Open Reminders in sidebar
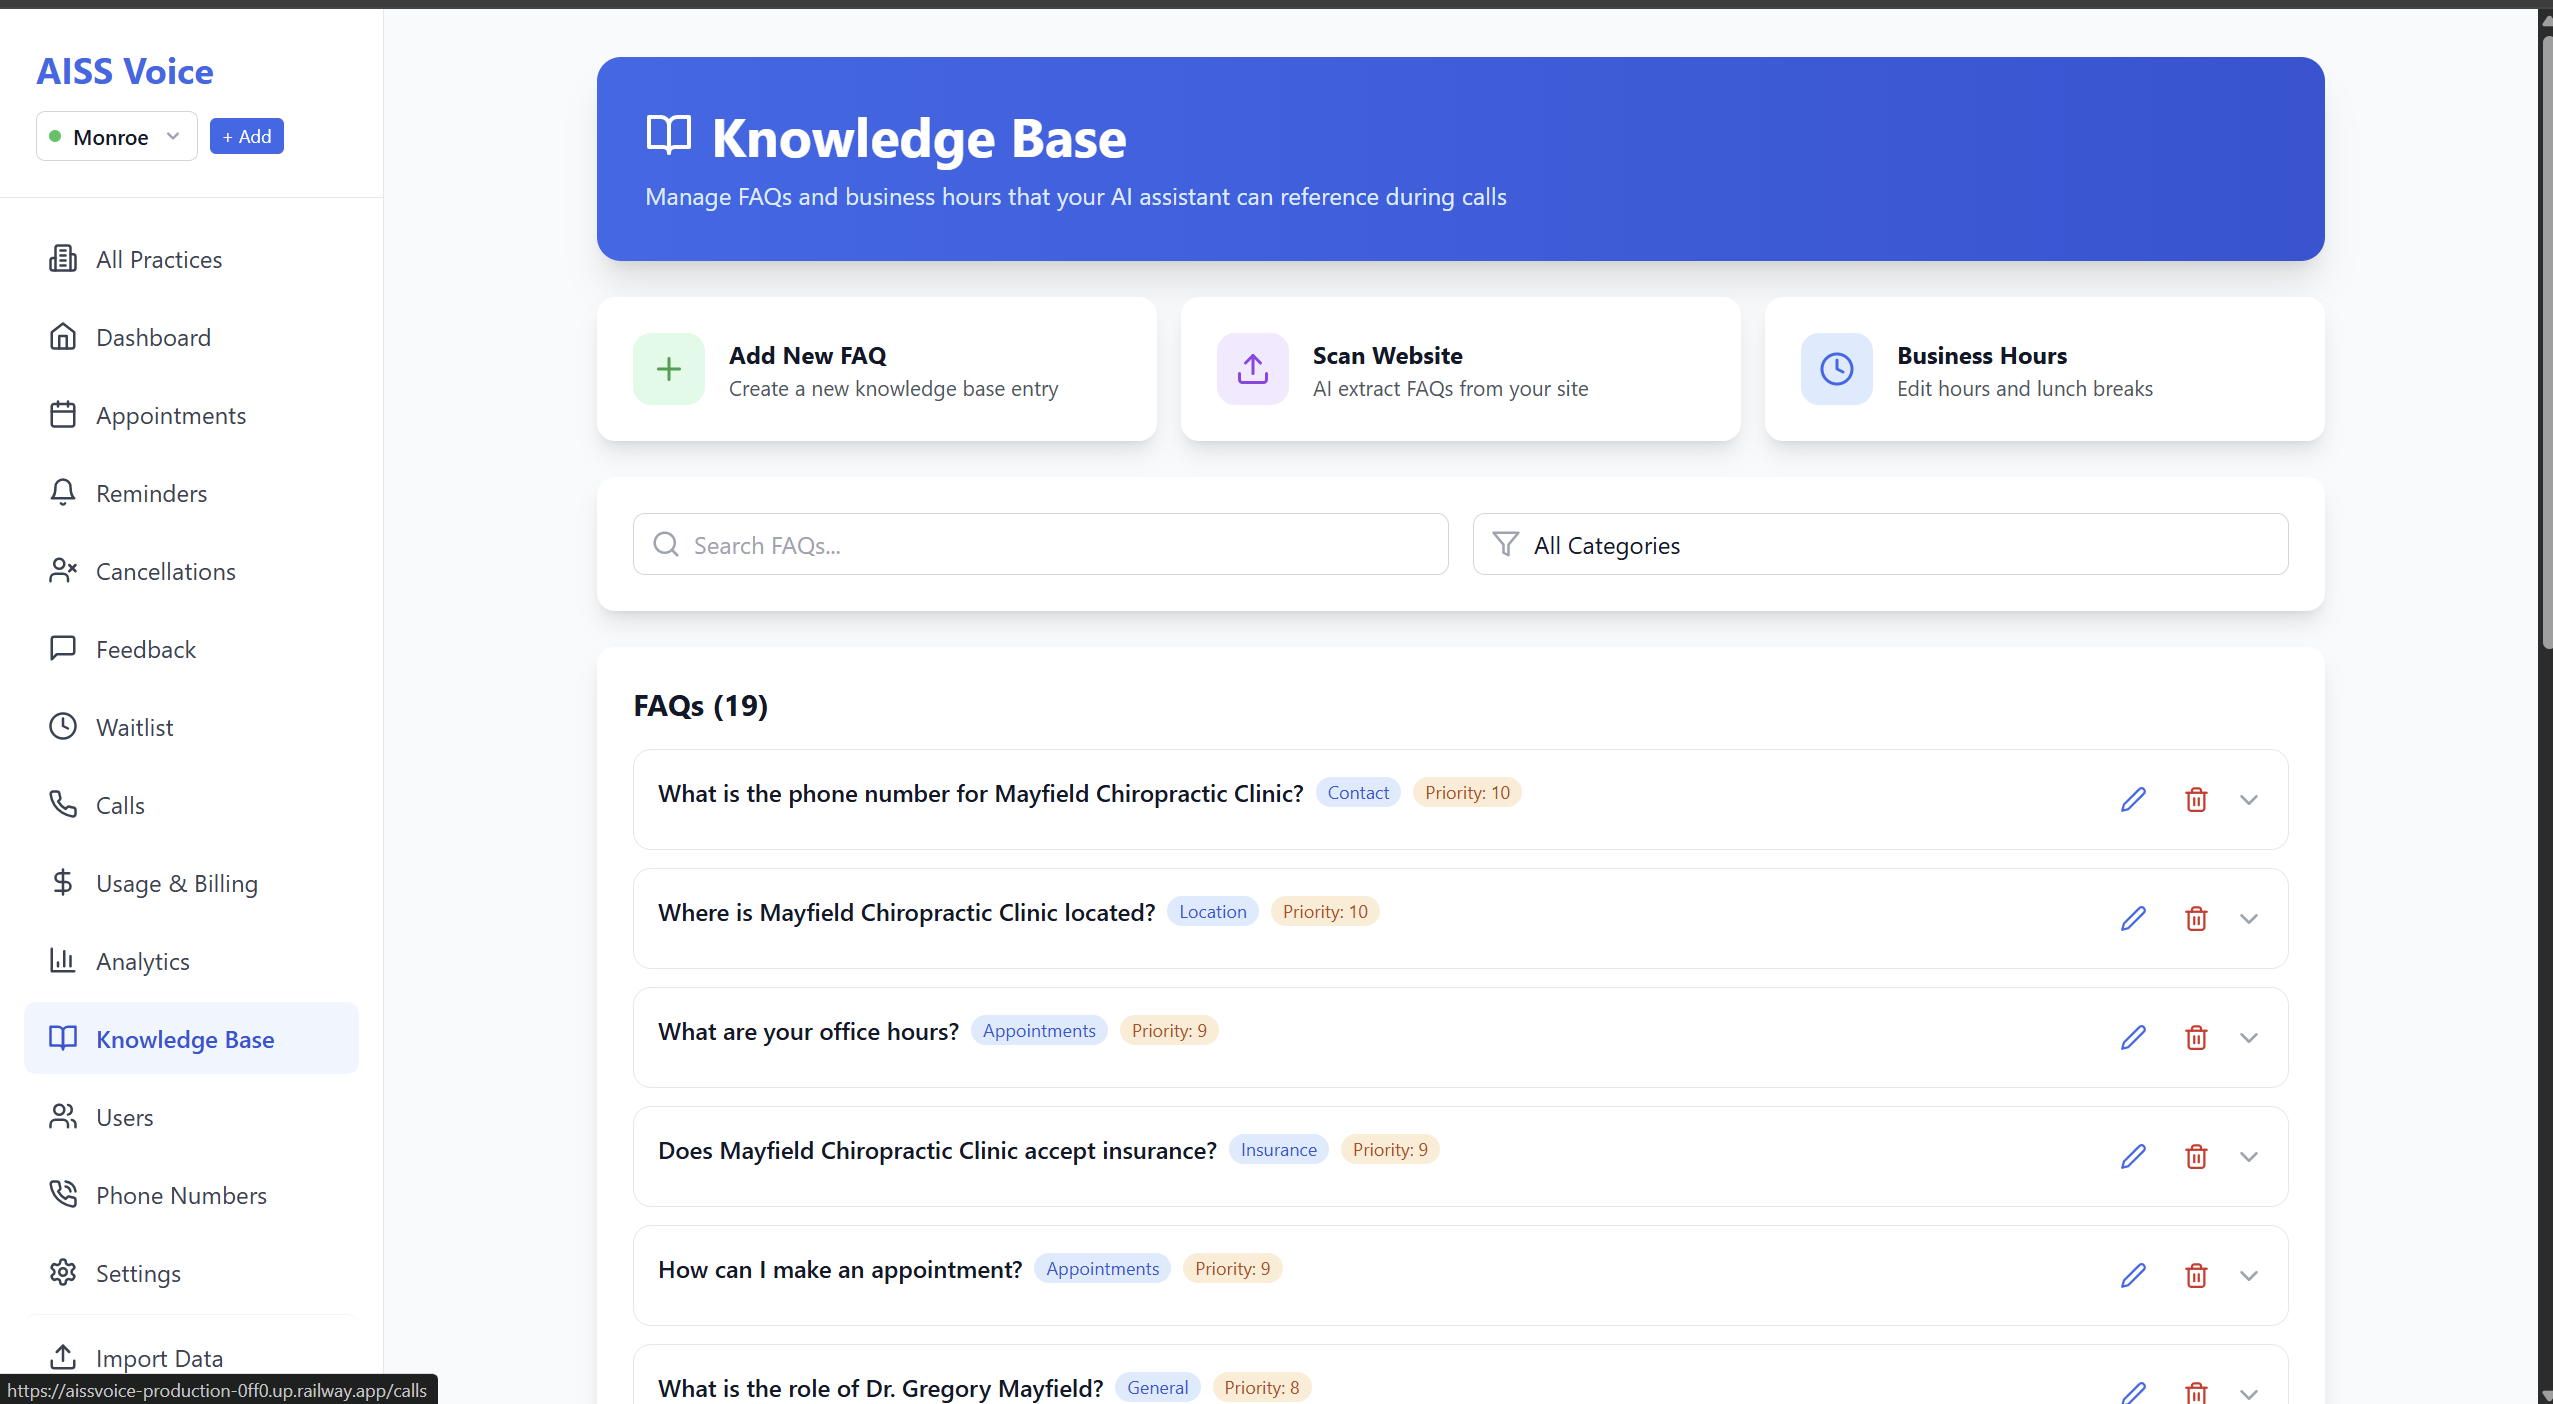This screenshot has width=2553, height=1404. click(x=191, y=493)
